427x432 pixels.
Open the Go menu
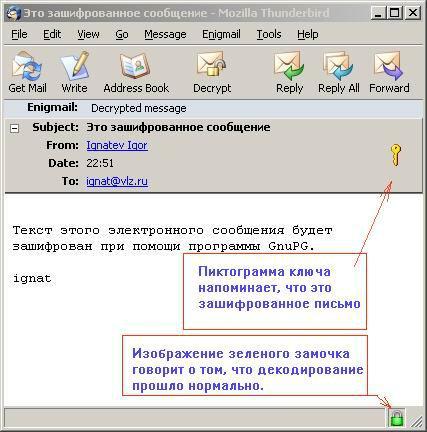(122, 34)
